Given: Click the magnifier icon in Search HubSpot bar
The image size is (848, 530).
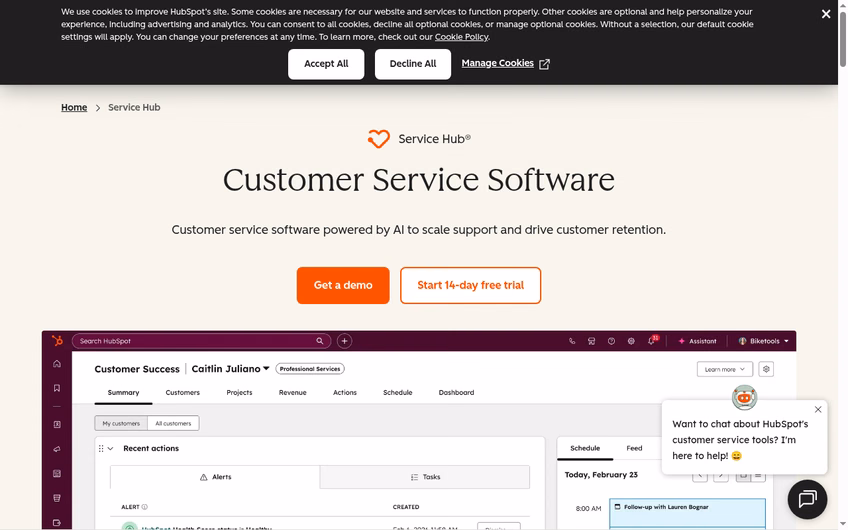Looking at the screenshot, I should coord(320,341).
